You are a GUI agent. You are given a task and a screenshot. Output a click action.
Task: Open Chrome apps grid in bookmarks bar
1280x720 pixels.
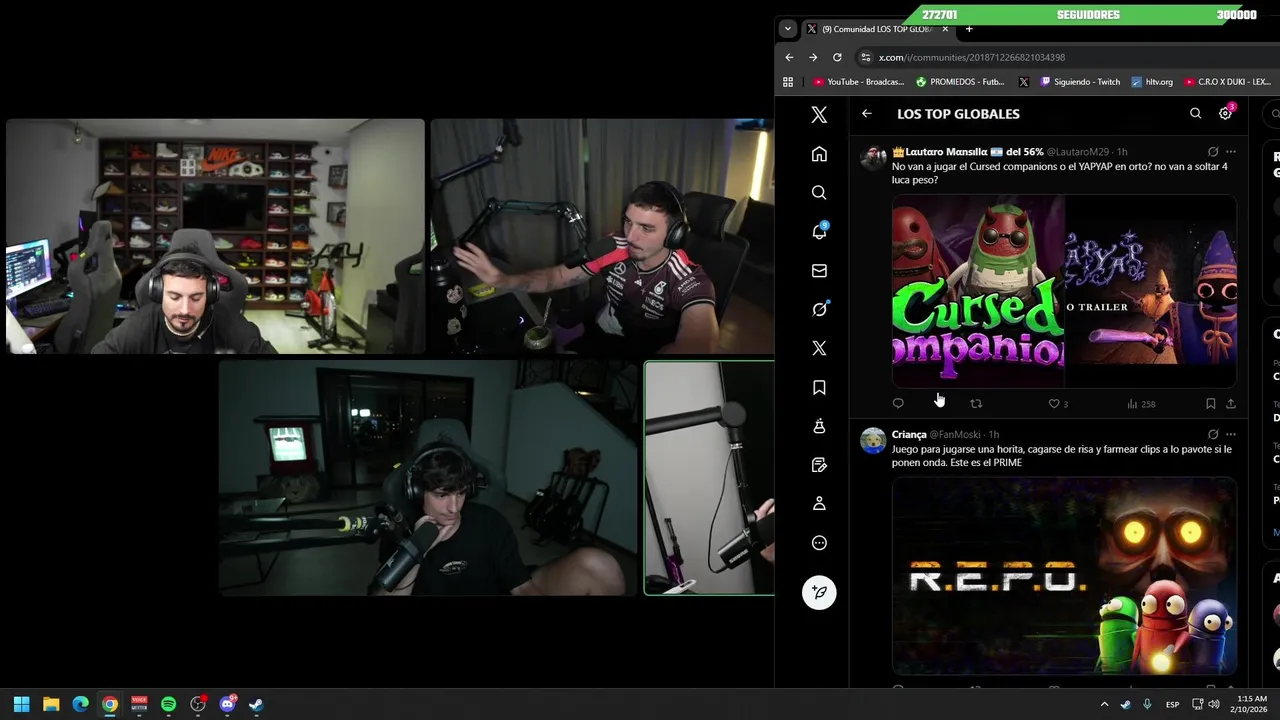pos(788,82)
